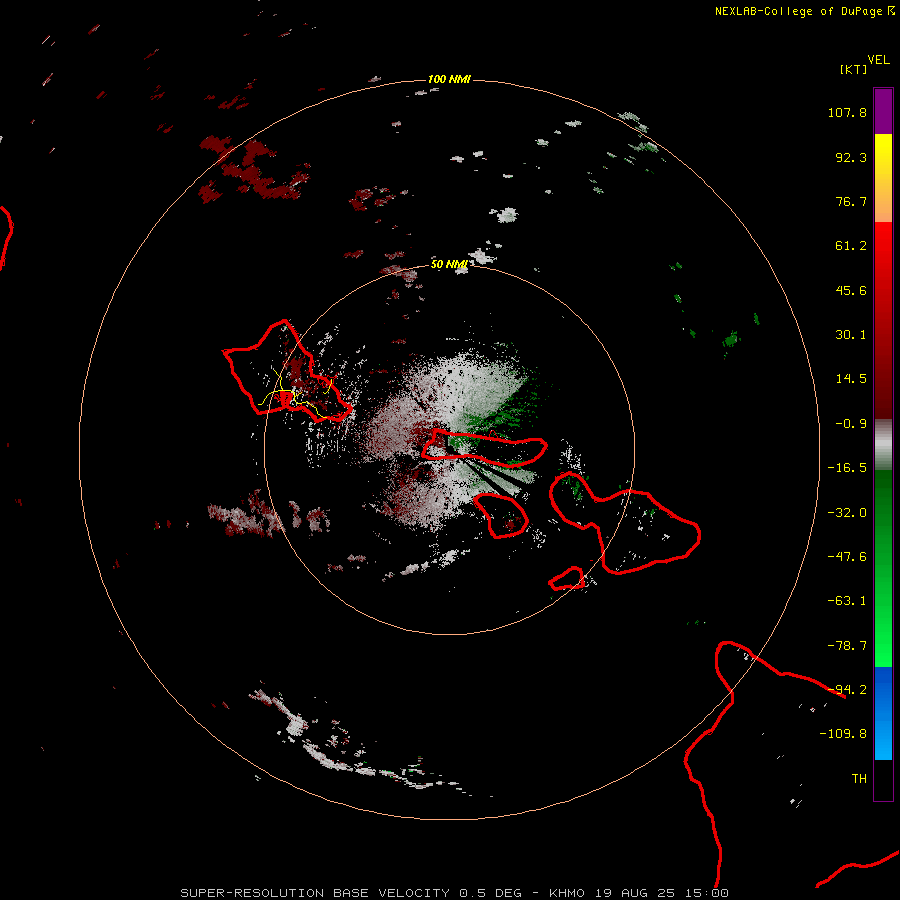Screen dimensions: 900x900
Task: Click the gray near-zero segment of color bar
Action: (x=883, y=445)
